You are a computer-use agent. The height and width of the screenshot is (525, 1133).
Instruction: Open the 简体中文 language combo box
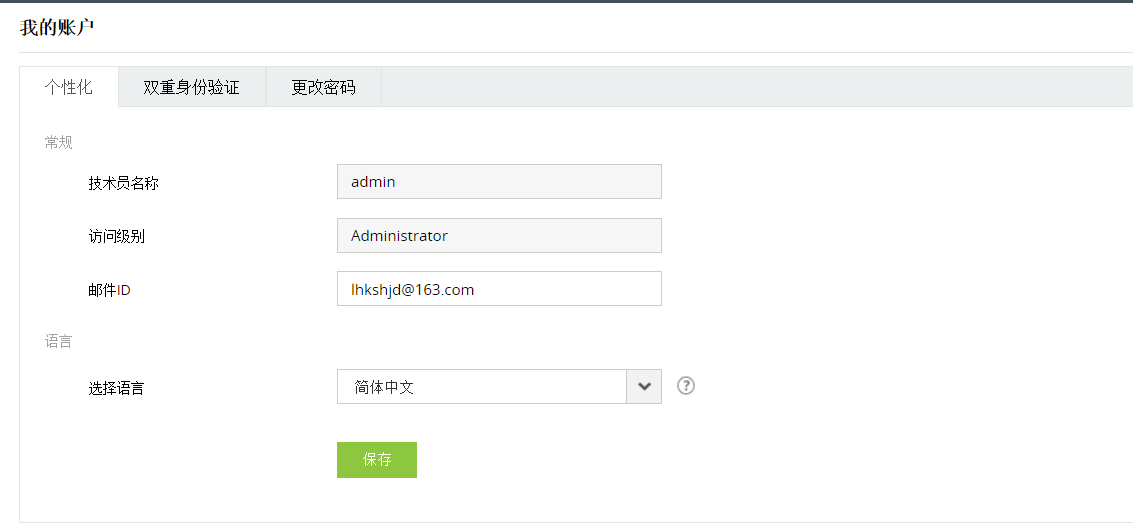(x=482, y=387)
